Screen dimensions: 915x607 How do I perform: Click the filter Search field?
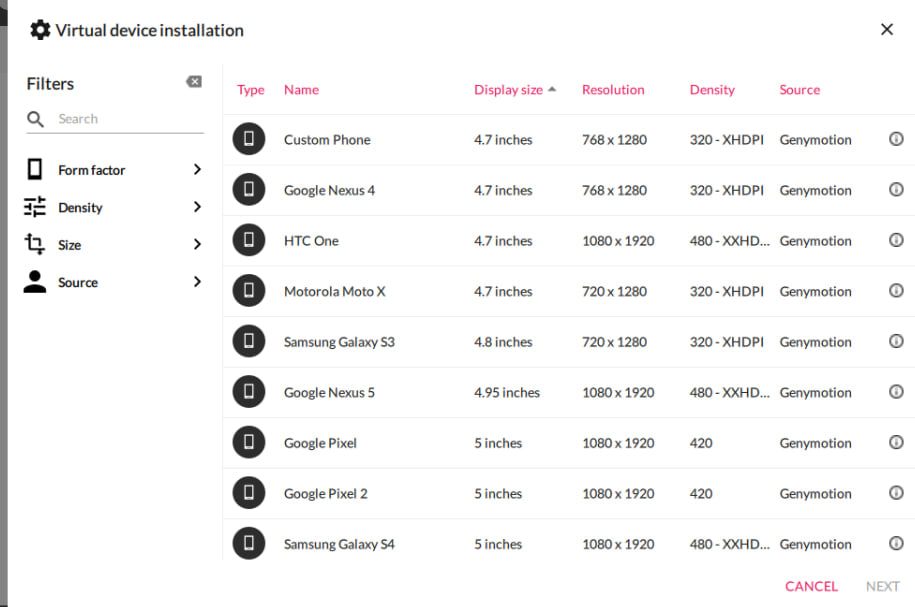tap(128, 119)
